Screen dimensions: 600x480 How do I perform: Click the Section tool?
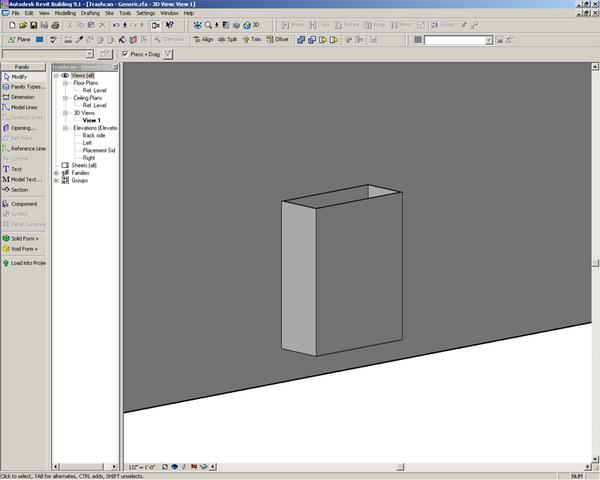tap(19, 189)
